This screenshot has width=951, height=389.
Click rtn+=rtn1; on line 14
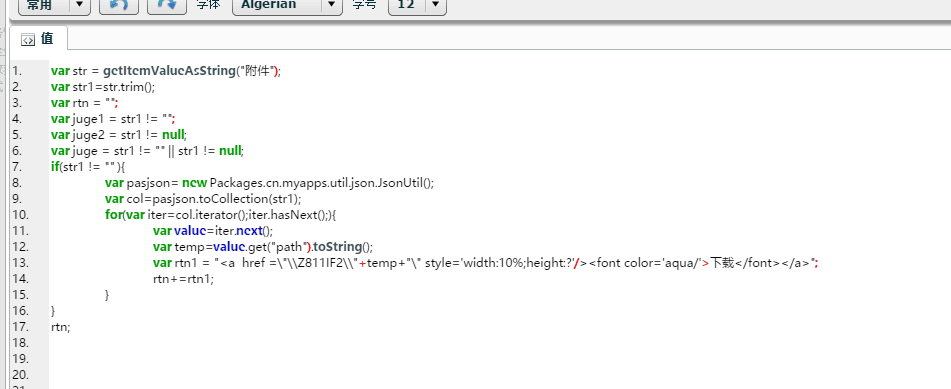point(183,279)
